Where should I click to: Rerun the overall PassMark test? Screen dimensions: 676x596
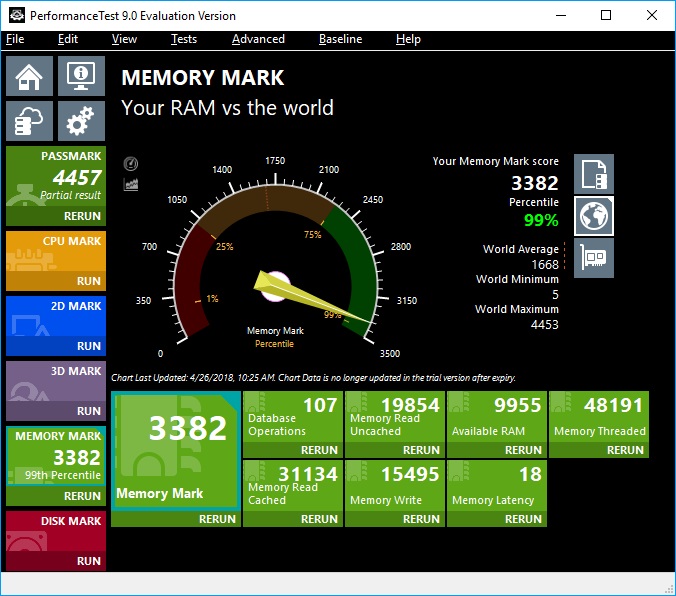83,216
